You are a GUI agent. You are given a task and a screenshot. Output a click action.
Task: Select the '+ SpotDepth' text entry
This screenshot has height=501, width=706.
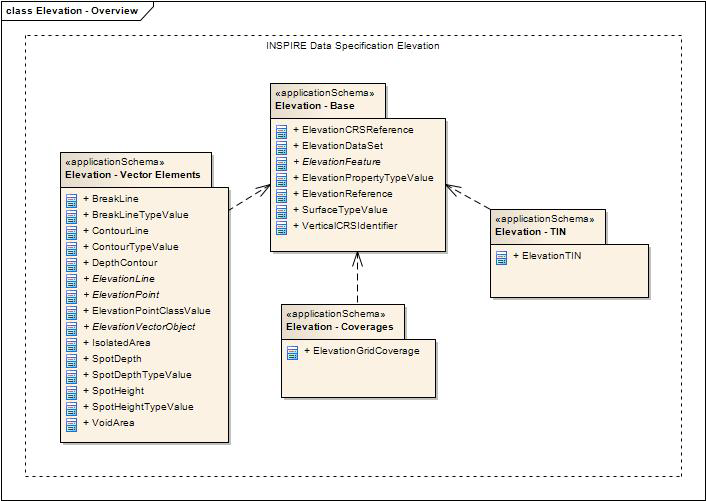click(113, 359)
